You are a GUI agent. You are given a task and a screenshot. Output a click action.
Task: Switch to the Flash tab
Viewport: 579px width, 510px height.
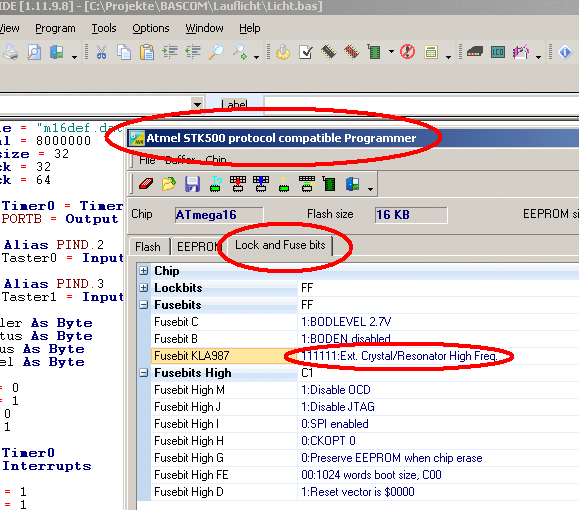[148, 246]
